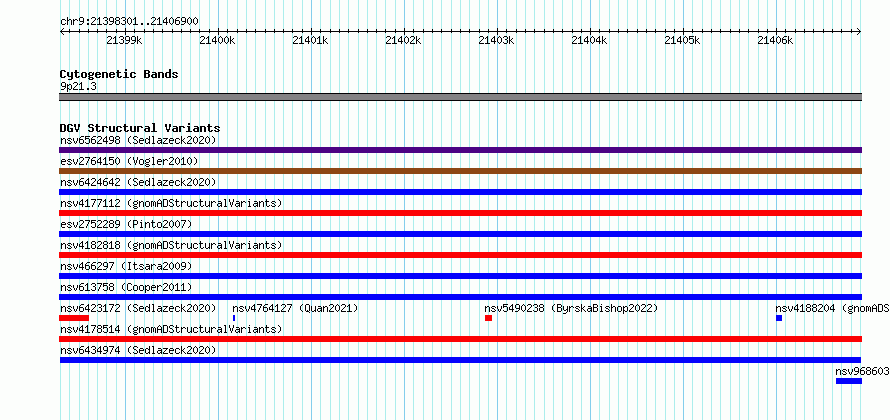Click the tiny blue nsv4764127 marker

pos(234,318)
